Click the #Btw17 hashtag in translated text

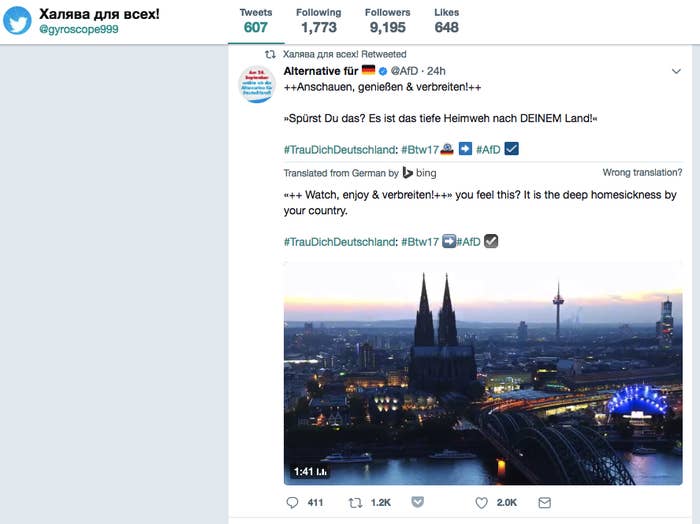(x=420, y=242)
